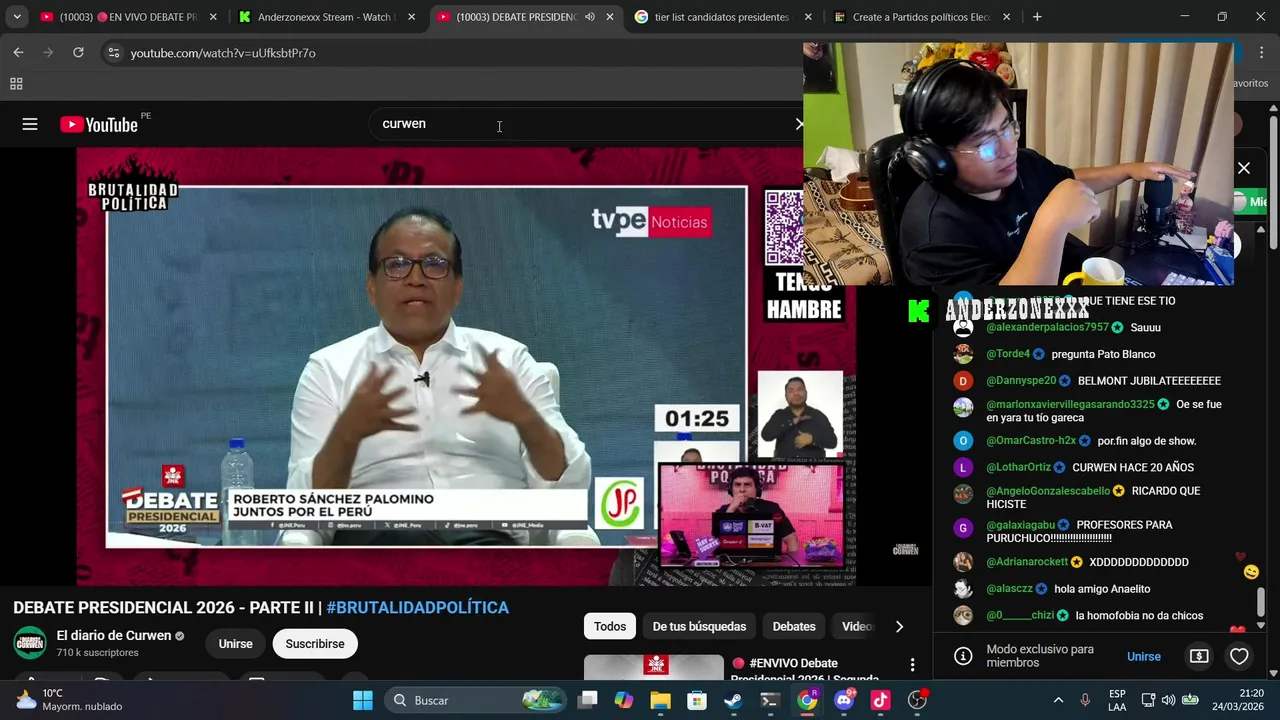Viewport: 1280px width, 720px height.
Task: Go to YouTube home via logo
Action: [99, 124]
